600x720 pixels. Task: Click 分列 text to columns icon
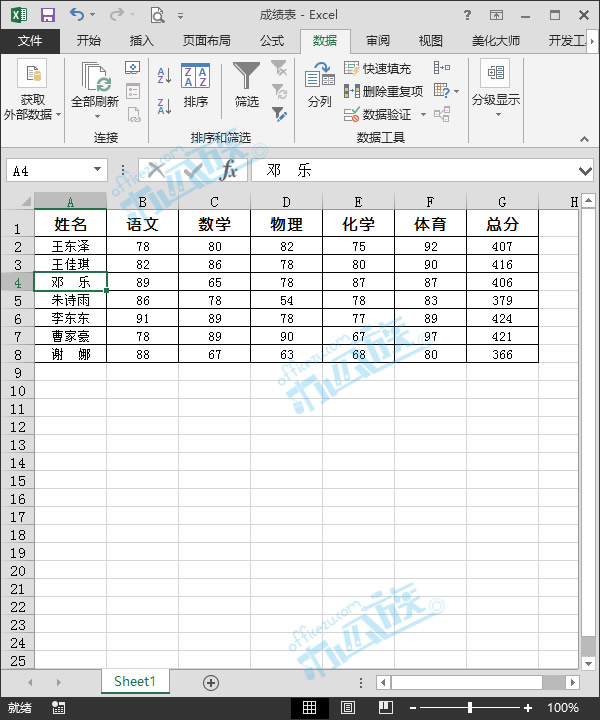(x=320, y=85)
